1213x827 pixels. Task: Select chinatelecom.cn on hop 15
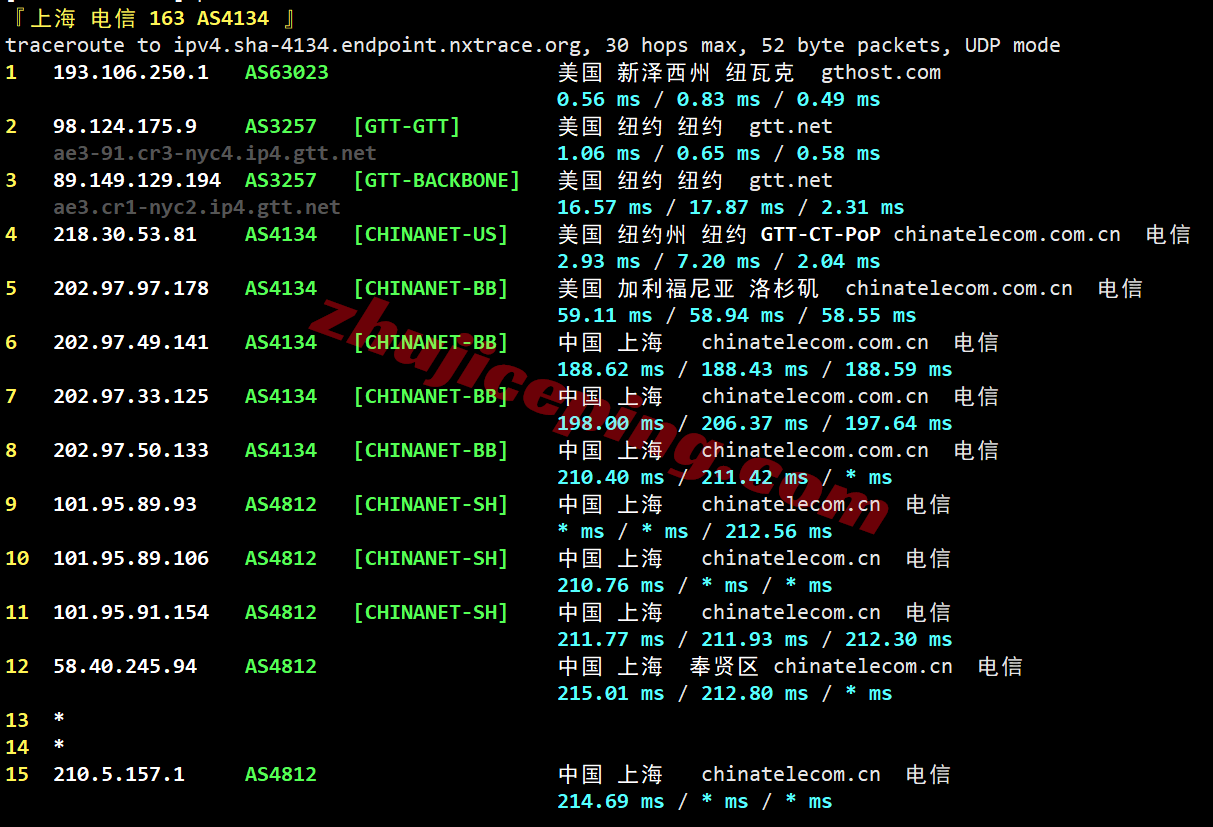coord(791,774)
